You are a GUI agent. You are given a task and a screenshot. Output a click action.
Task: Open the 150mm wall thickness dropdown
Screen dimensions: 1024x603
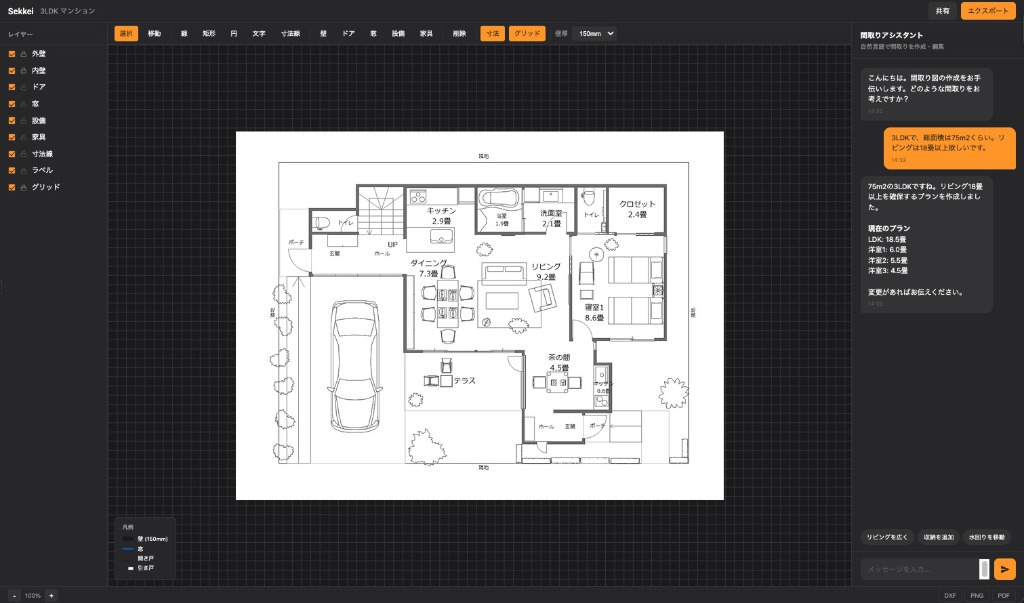(596, 33)
